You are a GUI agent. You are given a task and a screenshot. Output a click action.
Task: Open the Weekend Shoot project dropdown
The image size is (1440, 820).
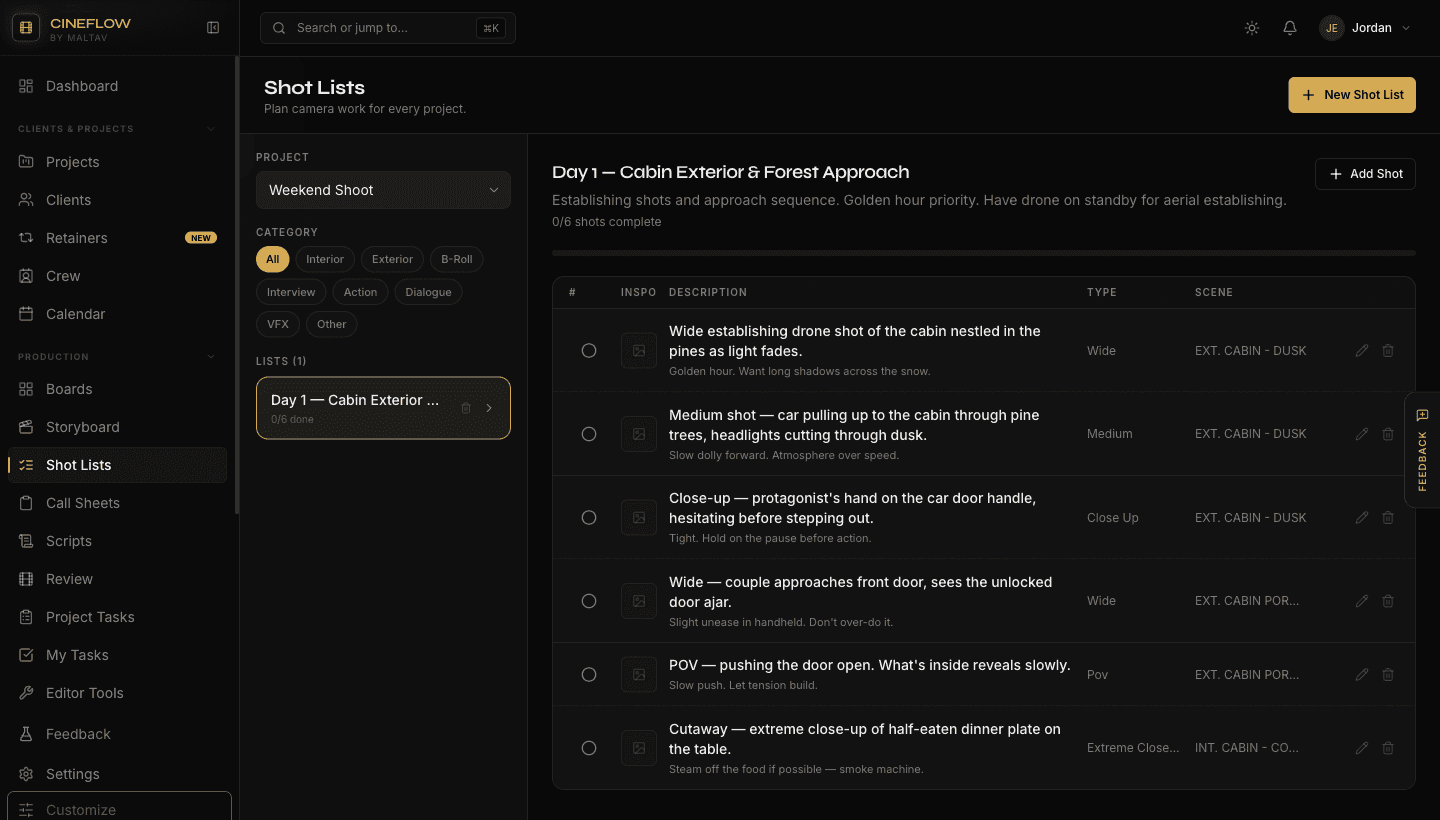coord(383,190)
